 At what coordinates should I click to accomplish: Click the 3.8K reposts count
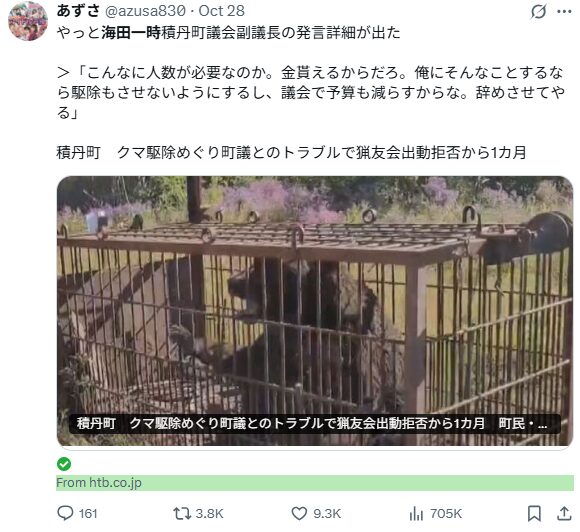click(x=209, y=514)
